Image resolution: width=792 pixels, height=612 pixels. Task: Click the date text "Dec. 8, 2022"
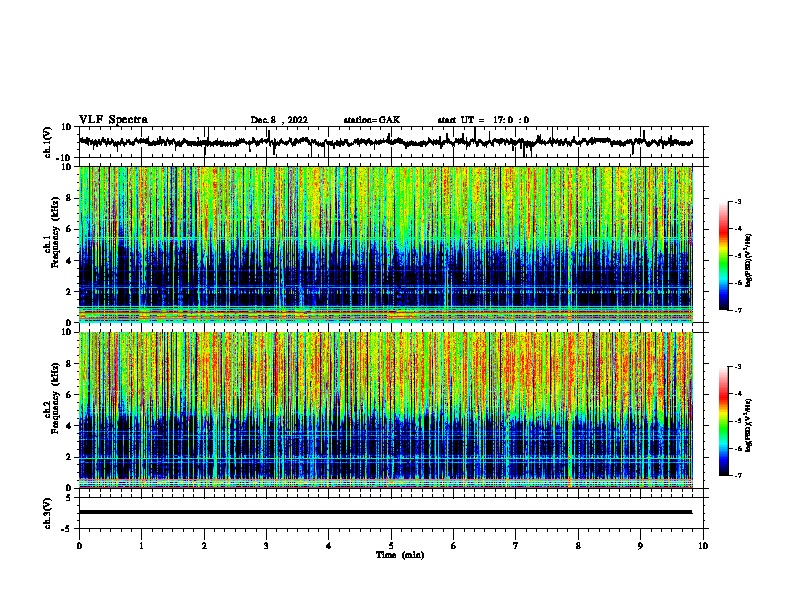pos(279,120)
